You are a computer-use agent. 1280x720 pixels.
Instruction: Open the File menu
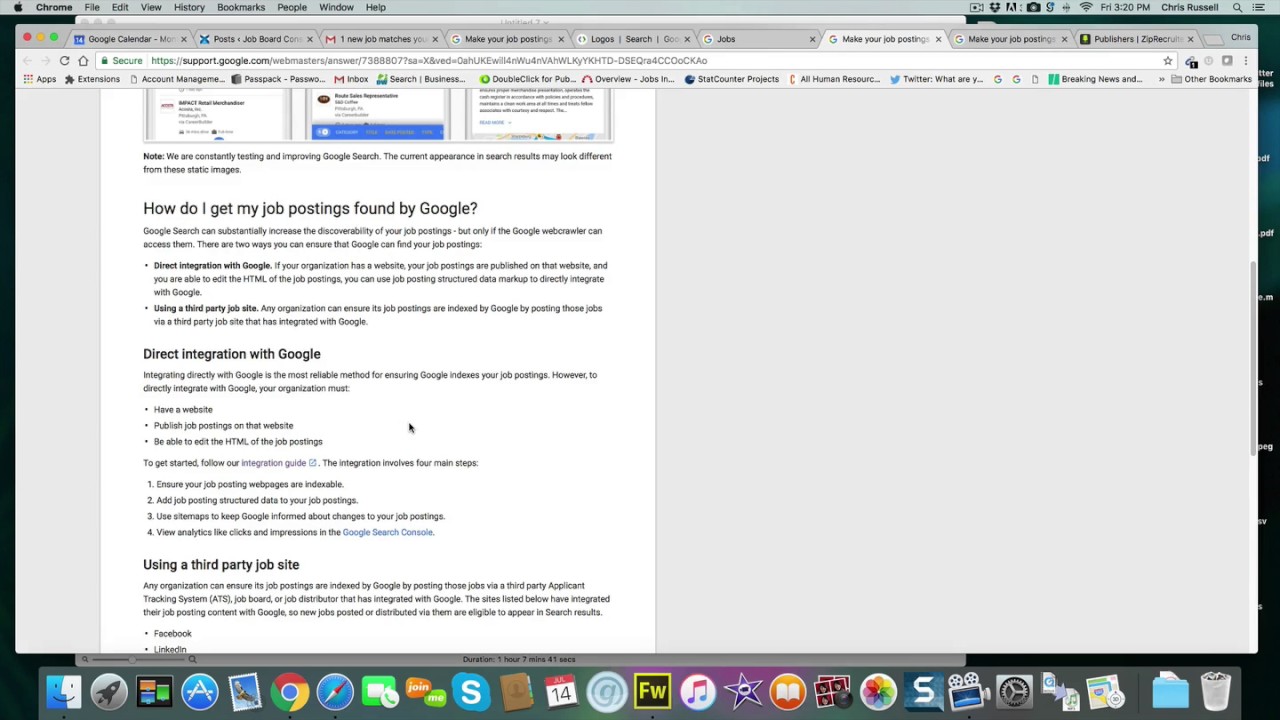[x=92, y=7]
